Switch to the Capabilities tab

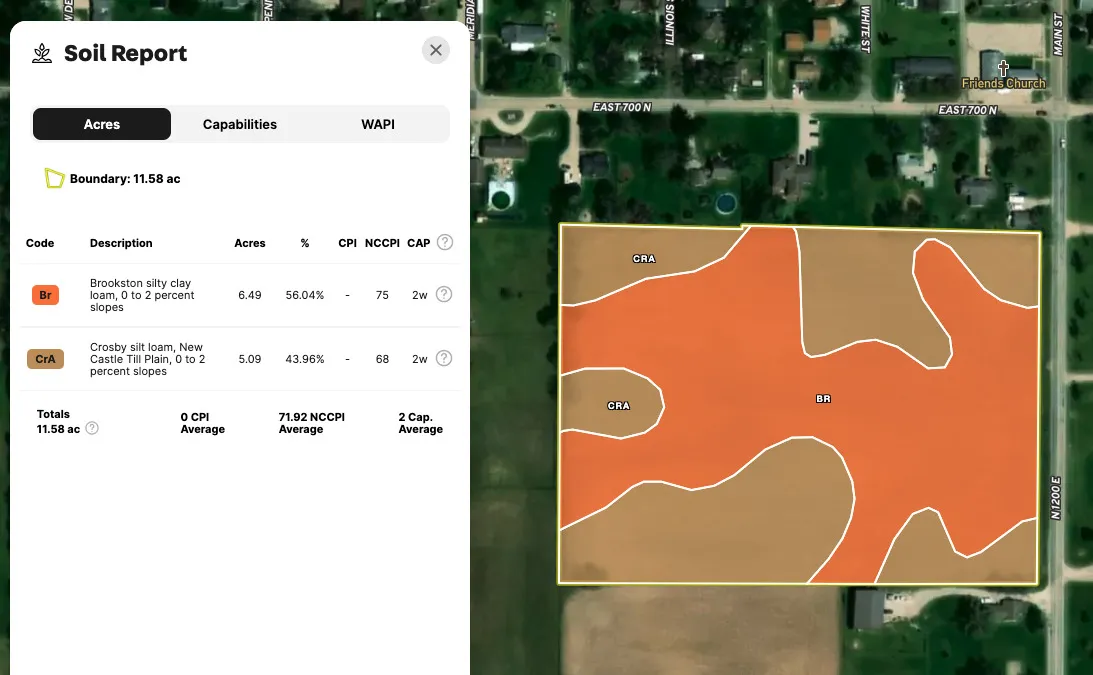(240, 124)
